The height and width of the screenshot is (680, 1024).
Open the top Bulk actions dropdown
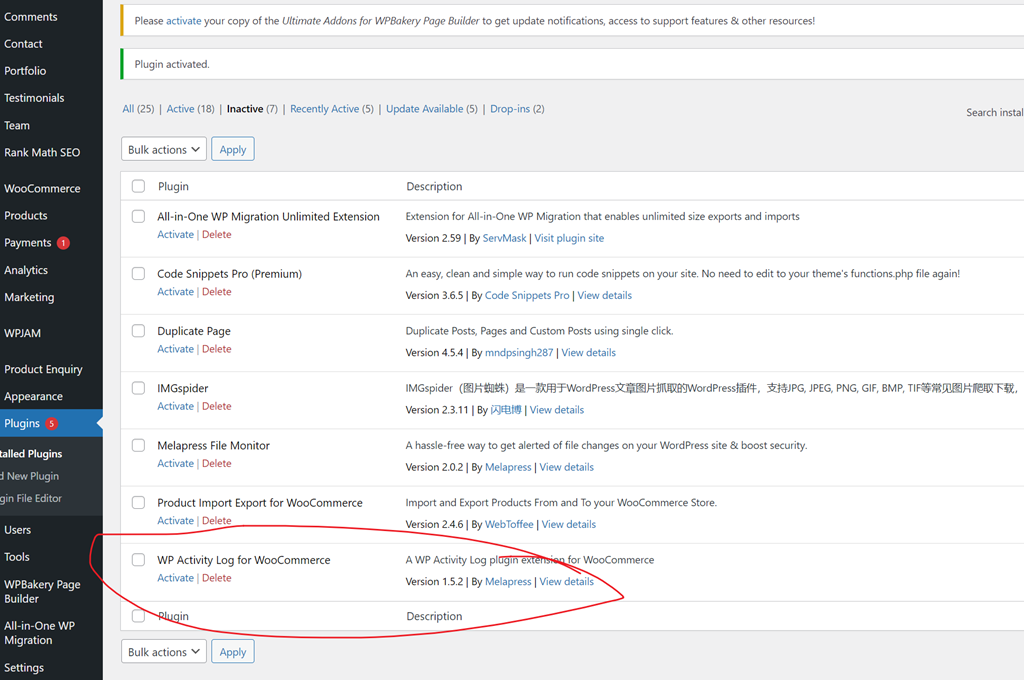tap(164, 149)
